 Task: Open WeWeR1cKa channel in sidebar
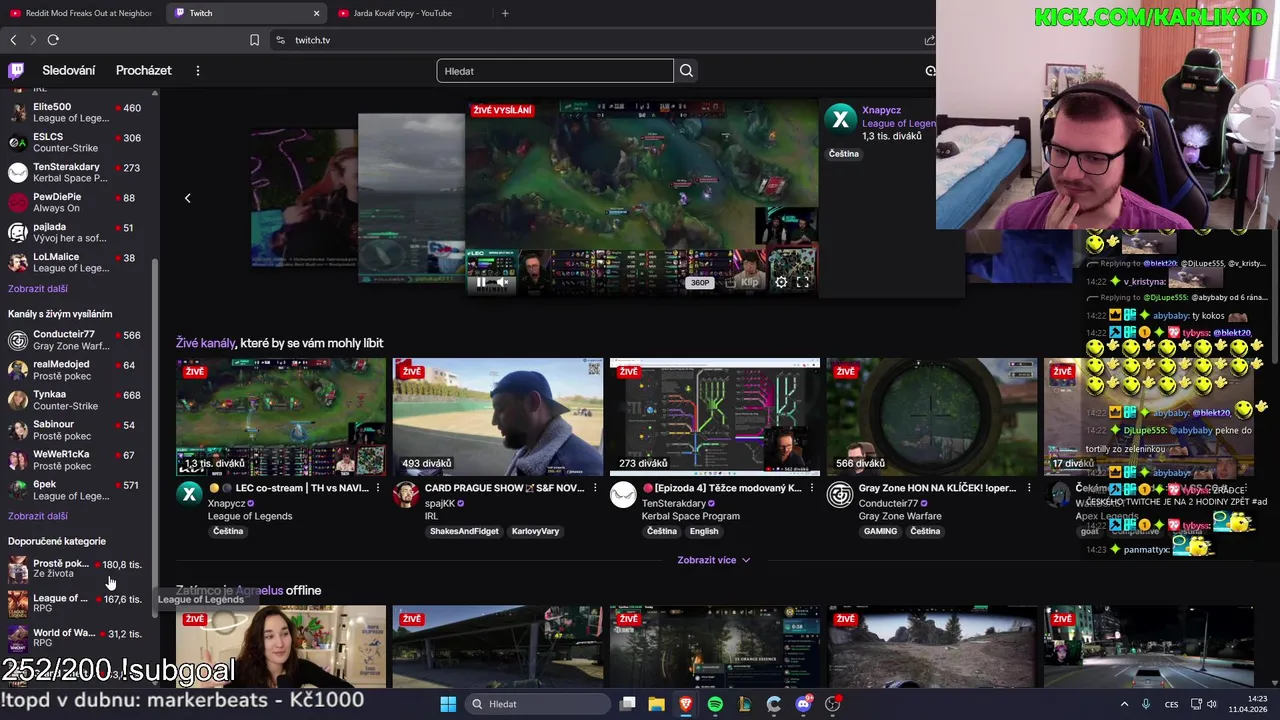[75, 460]
